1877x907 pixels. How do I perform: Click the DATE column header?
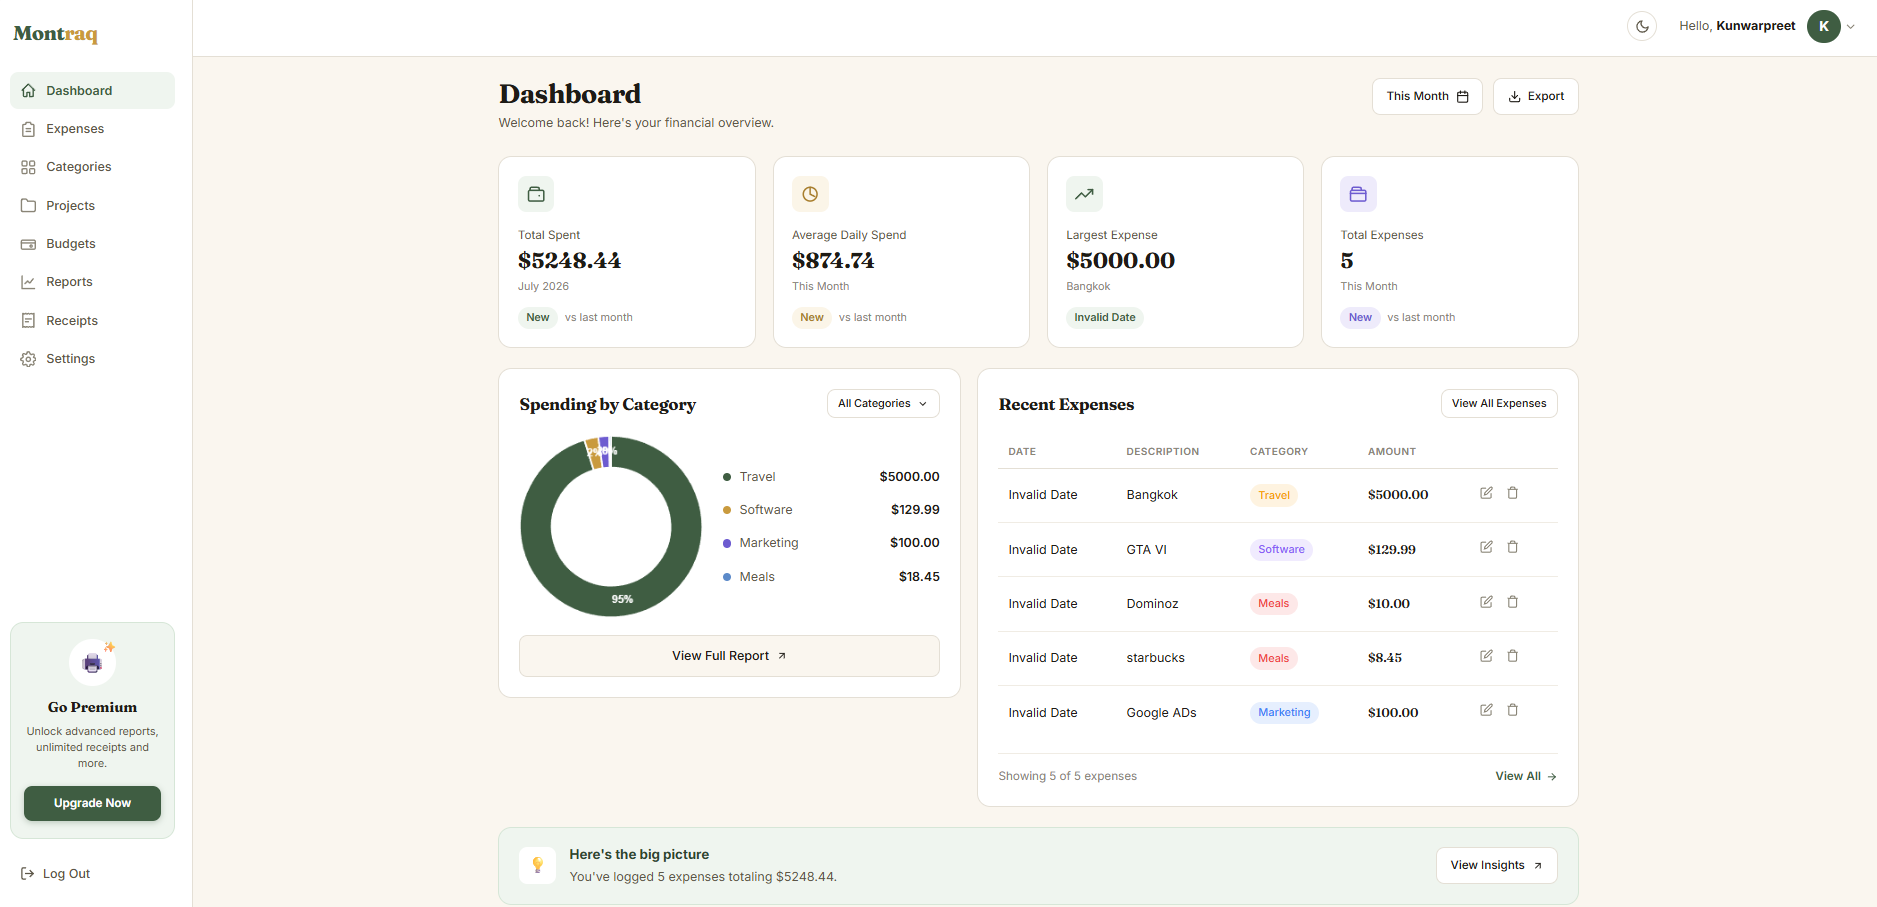[x=1022, y=452]
